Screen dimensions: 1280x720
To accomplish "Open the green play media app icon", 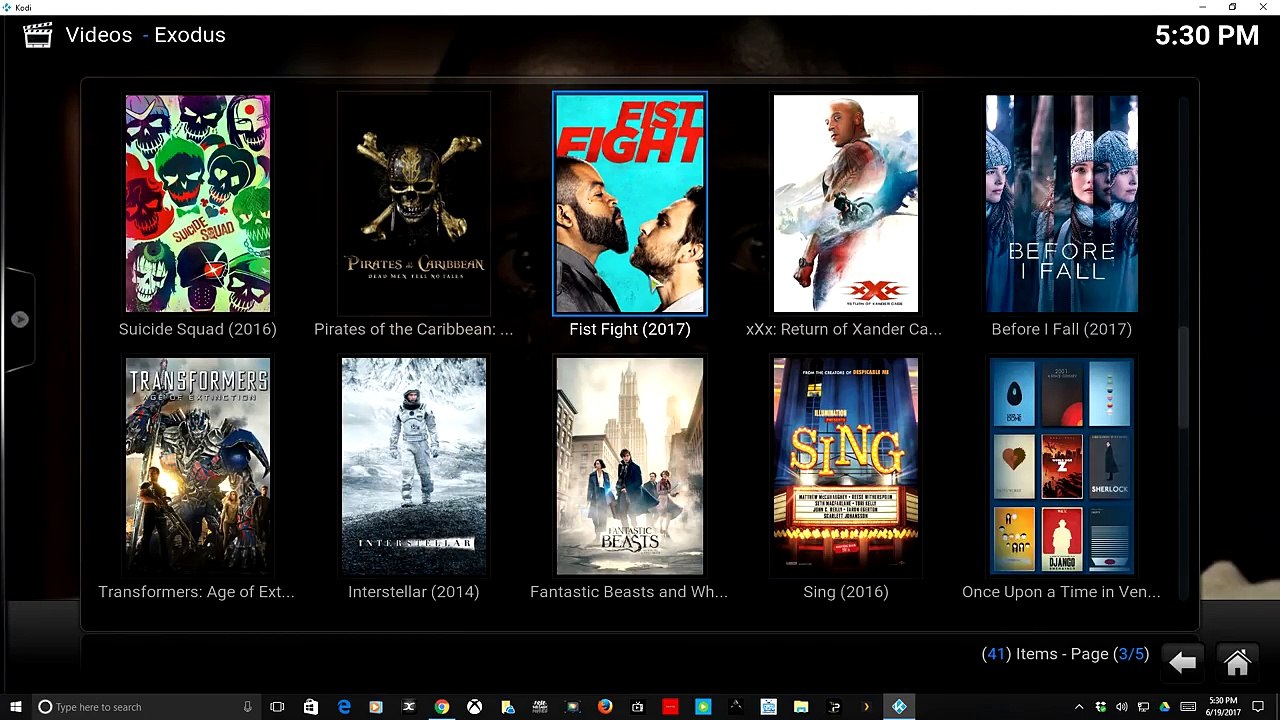I will pyautogui.click(x=703, y=707).
